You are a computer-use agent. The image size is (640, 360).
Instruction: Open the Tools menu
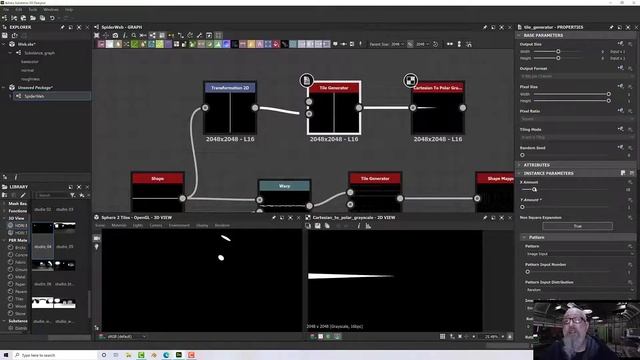(x=33, y=9)
